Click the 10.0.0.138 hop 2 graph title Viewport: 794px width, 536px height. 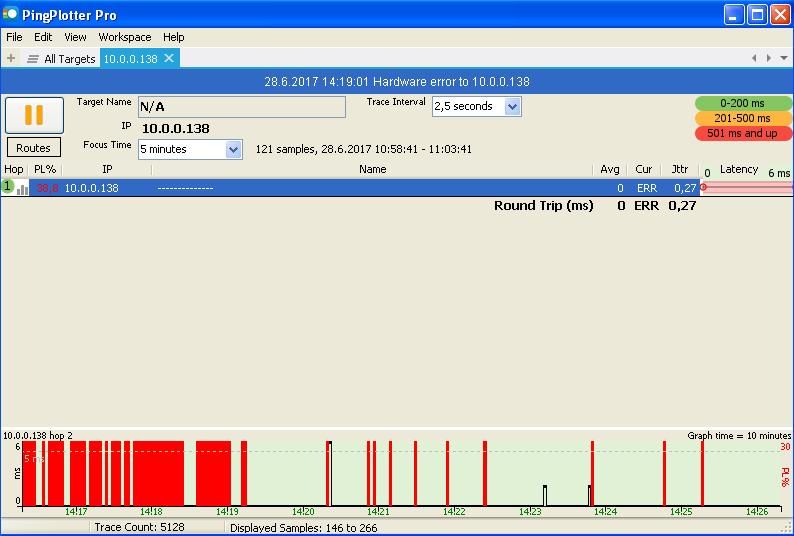coord(38,436)
